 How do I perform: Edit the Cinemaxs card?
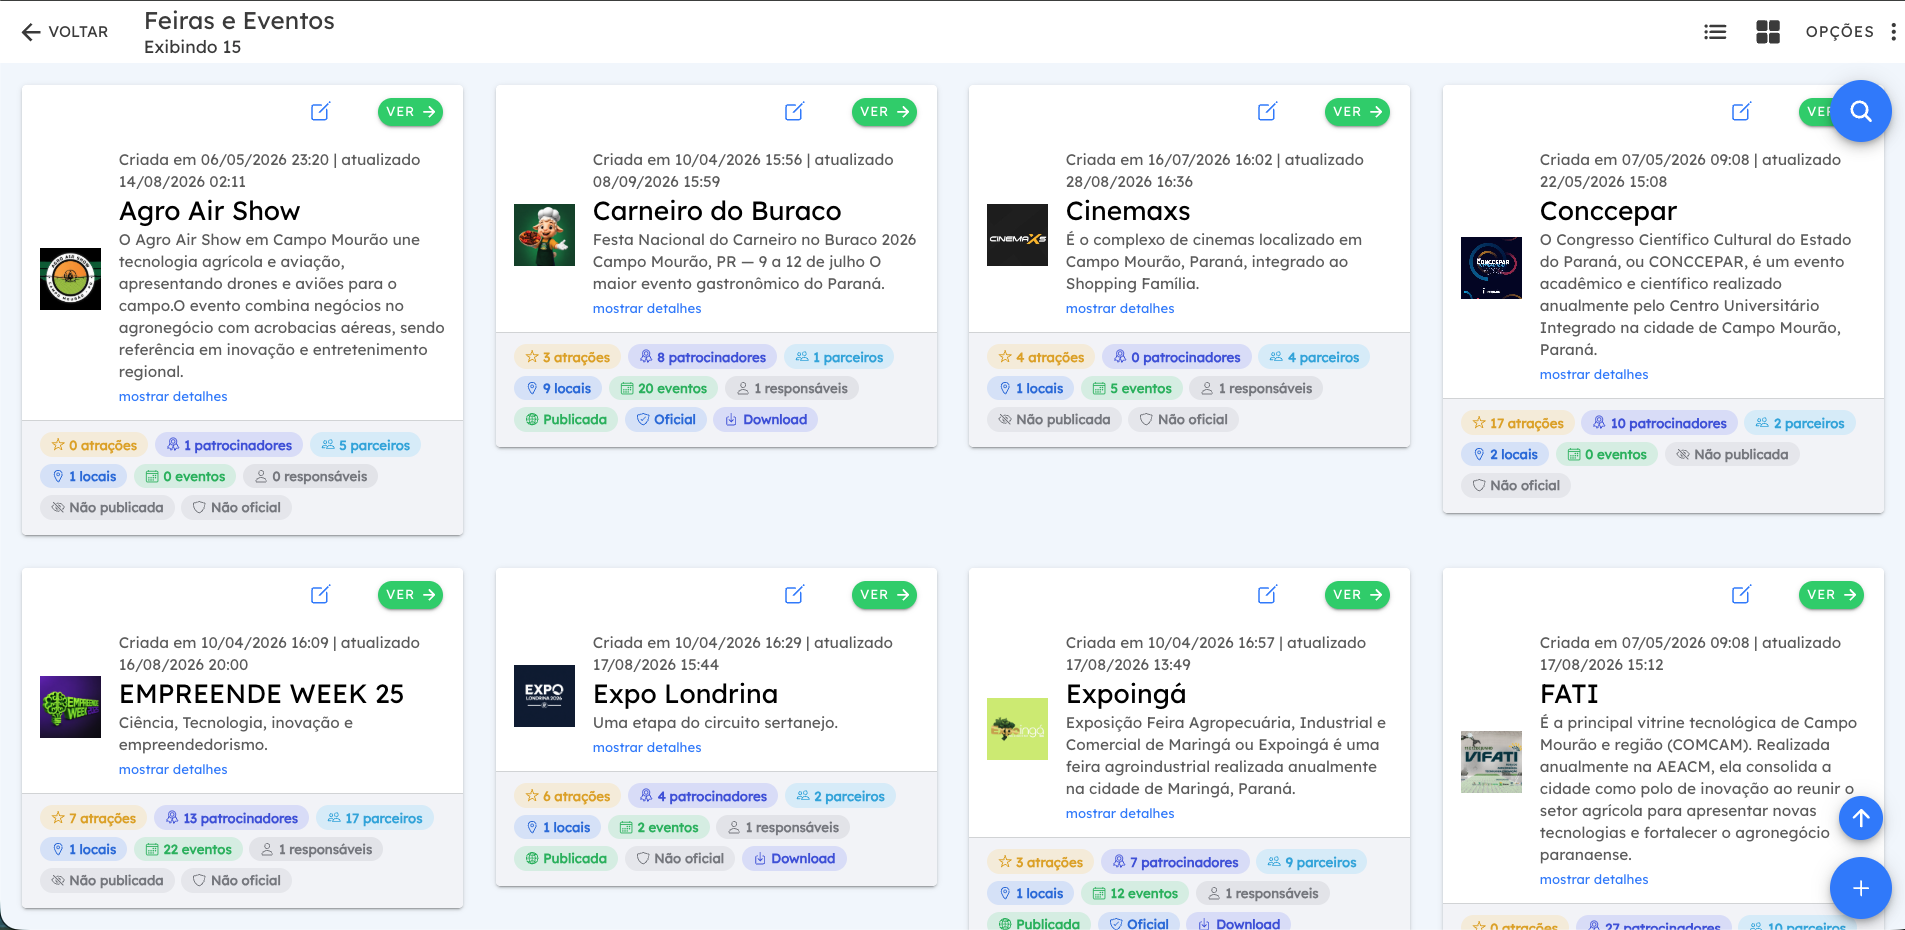[1267, 112]
